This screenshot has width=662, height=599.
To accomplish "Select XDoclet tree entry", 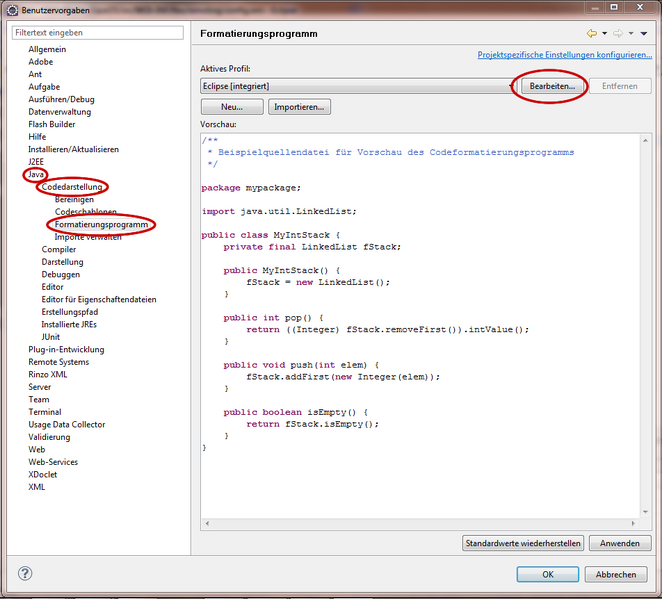I will [x=43, y=474].
